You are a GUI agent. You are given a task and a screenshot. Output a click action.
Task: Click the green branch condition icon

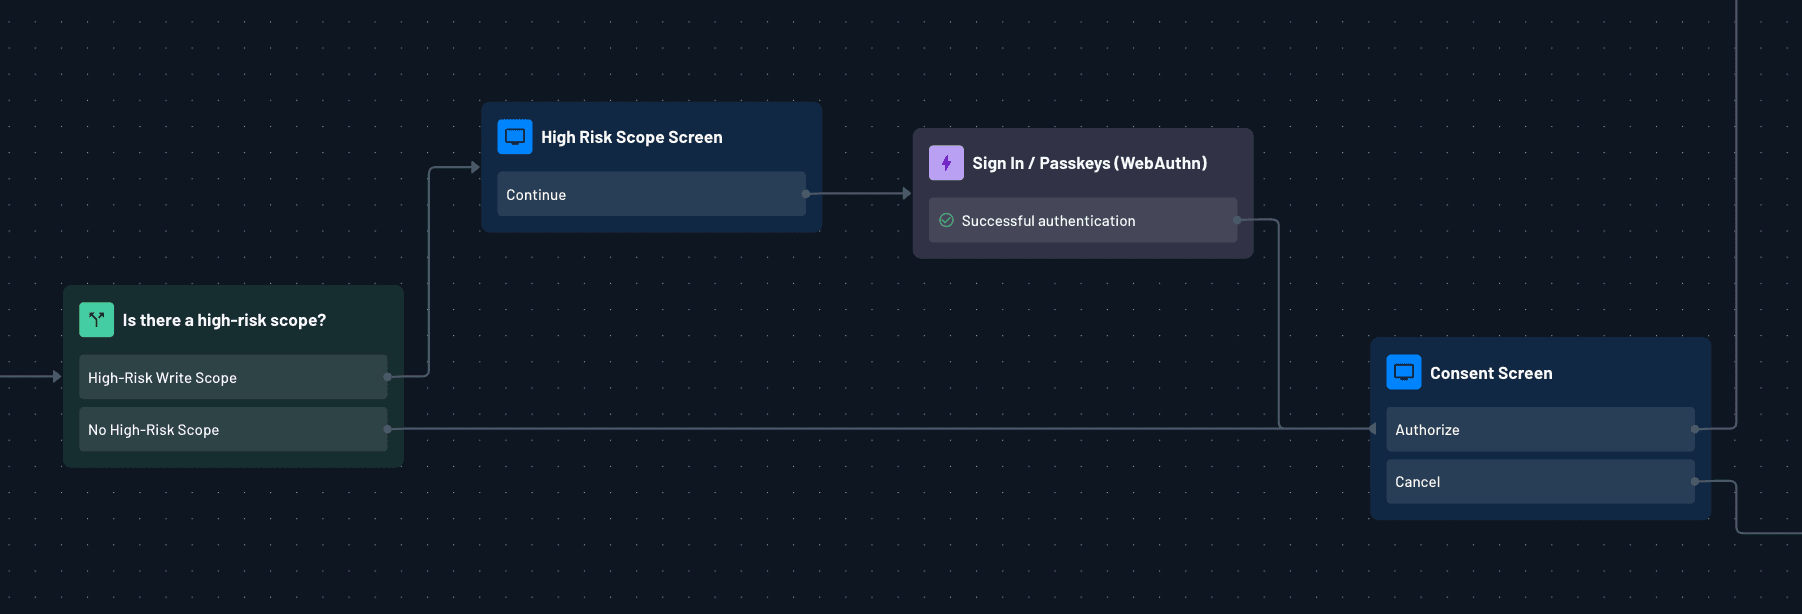tap(96, 320)
